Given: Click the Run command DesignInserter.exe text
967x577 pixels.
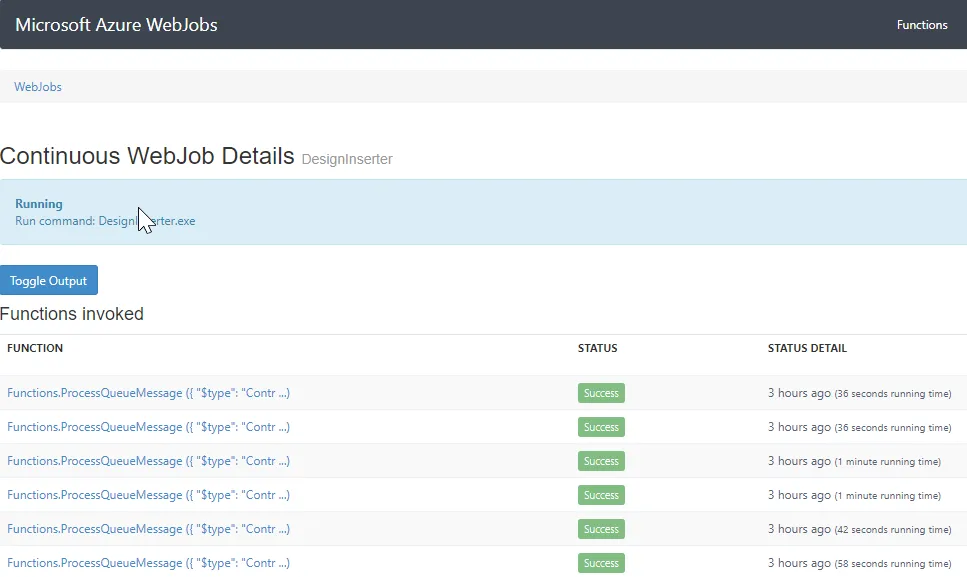Looking at the screenshot, I should point(105,221).
